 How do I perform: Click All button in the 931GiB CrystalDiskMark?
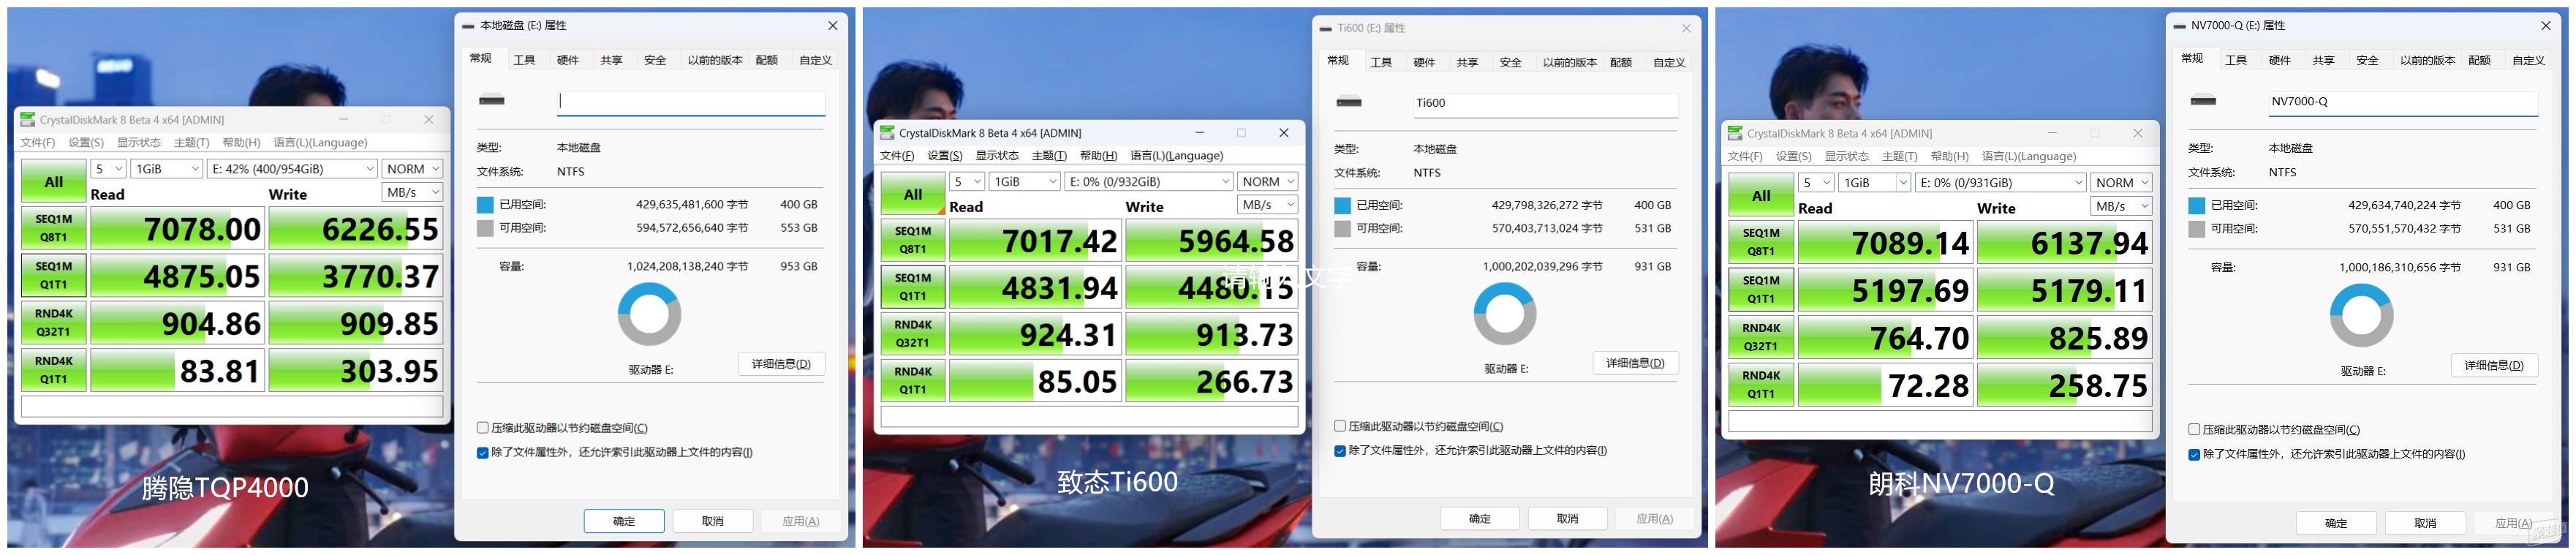1761,196
